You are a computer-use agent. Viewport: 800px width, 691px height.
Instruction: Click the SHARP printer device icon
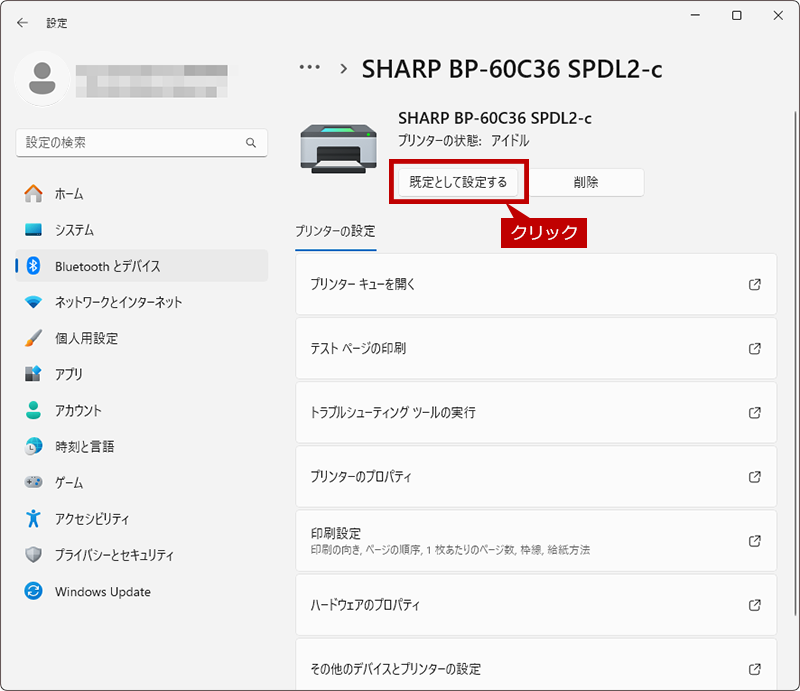[339, 146]
